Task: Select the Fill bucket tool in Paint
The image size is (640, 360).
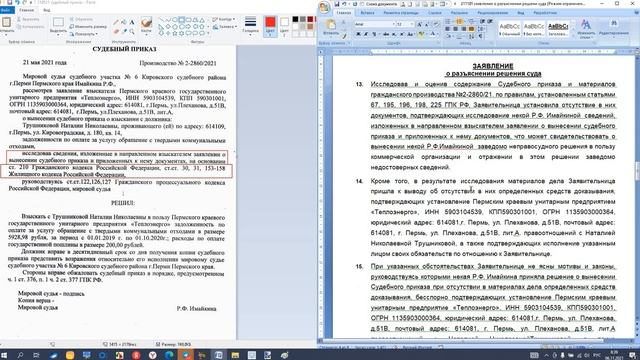Action: (124, 22)
